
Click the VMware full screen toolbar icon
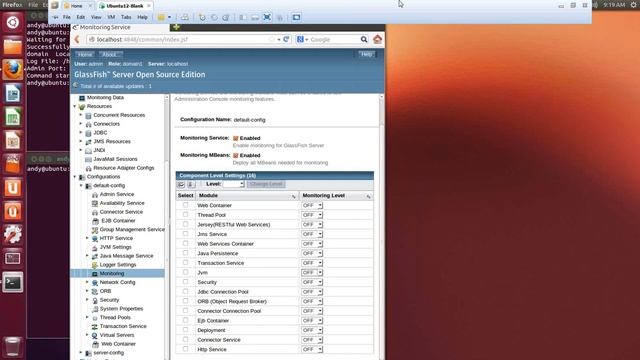[267, 17]
